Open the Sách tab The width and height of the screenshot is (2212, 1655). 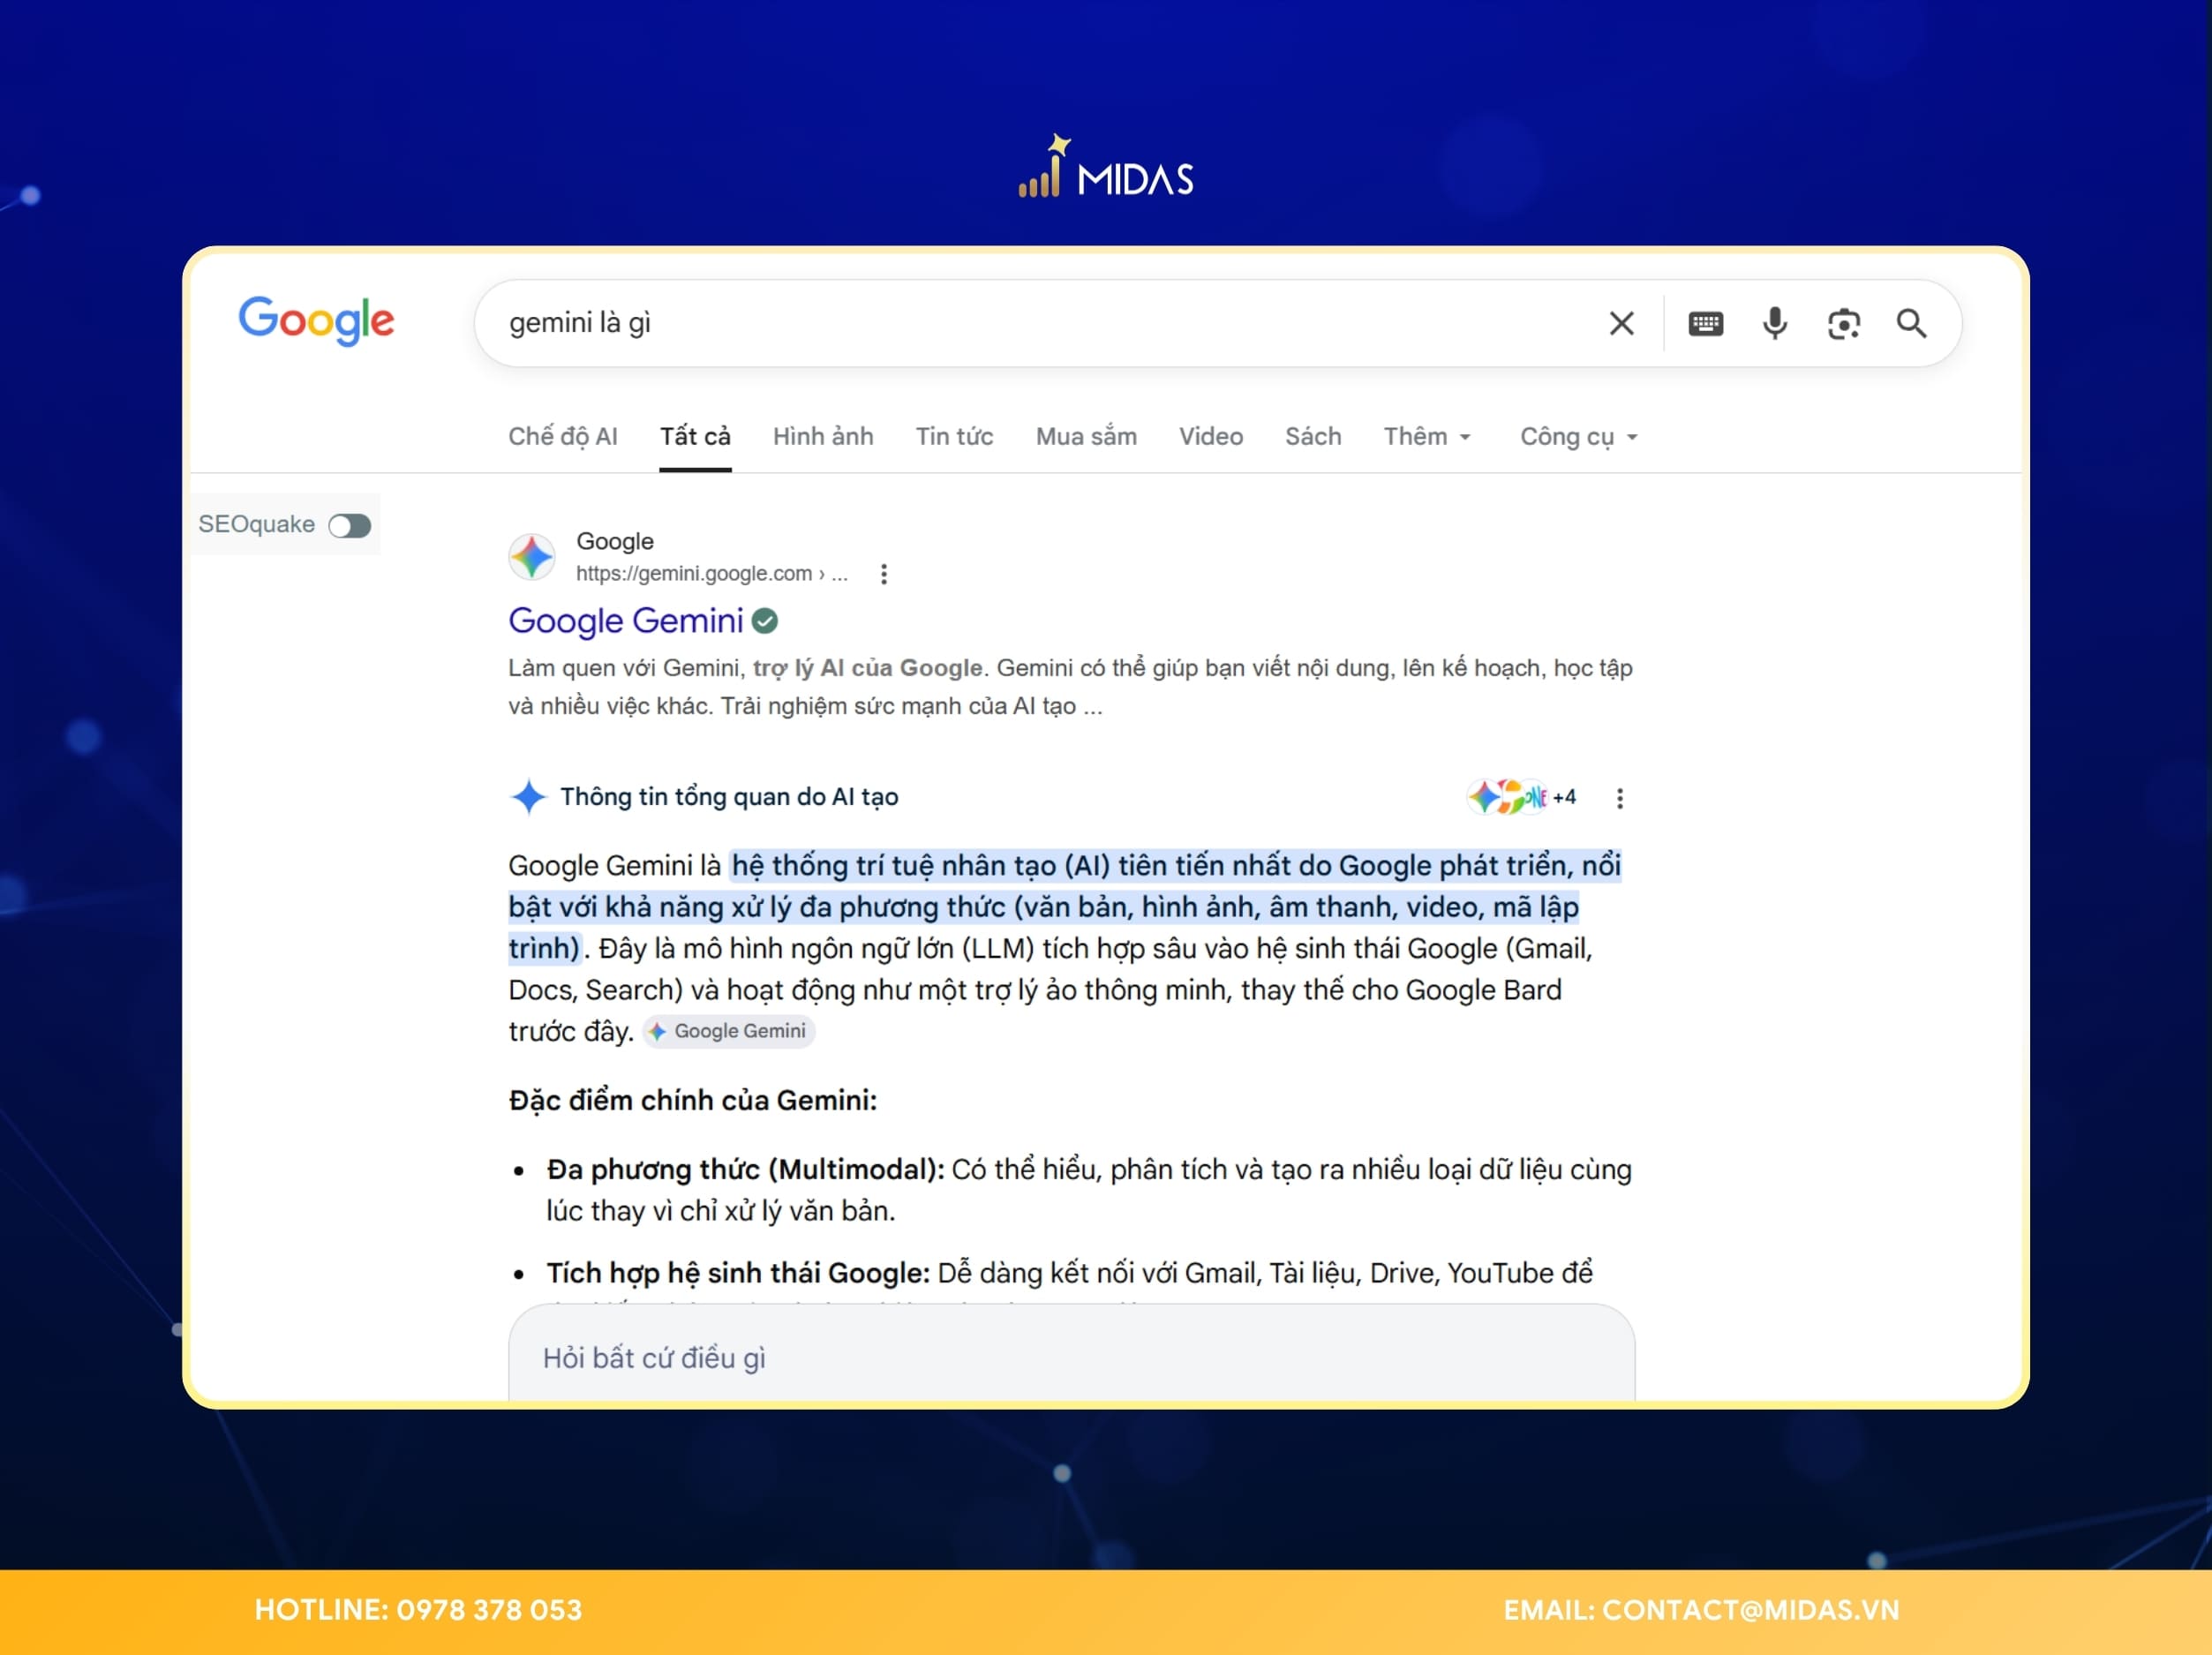click(x=1313, y=436)
